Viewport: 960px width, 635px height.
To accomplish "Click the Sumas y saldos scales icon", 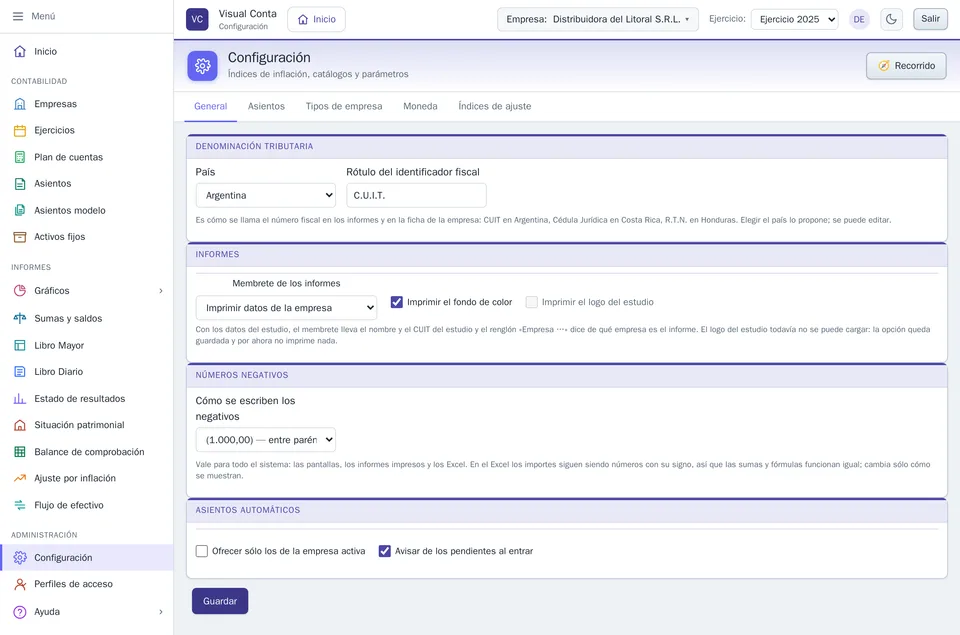I will tap(20, 318).
